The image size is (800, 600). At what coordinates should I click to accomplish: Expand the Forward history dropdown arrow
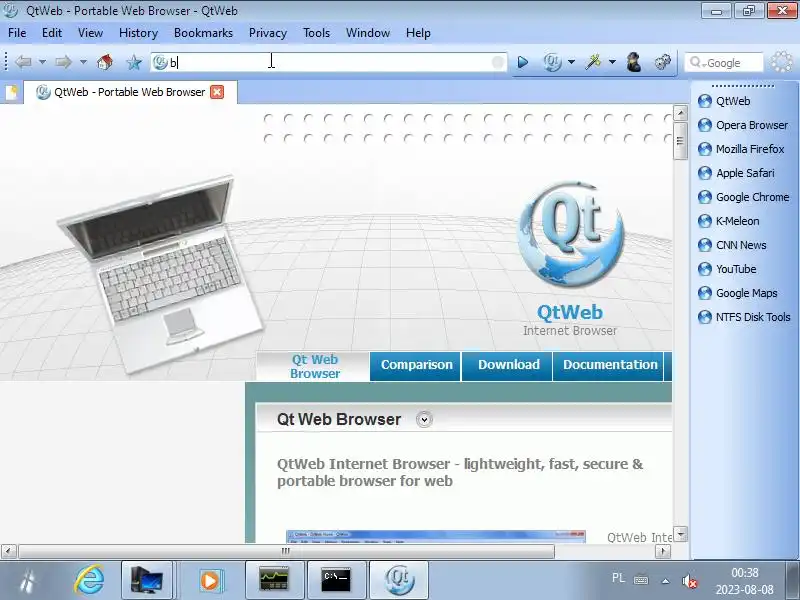click(83, 62)
